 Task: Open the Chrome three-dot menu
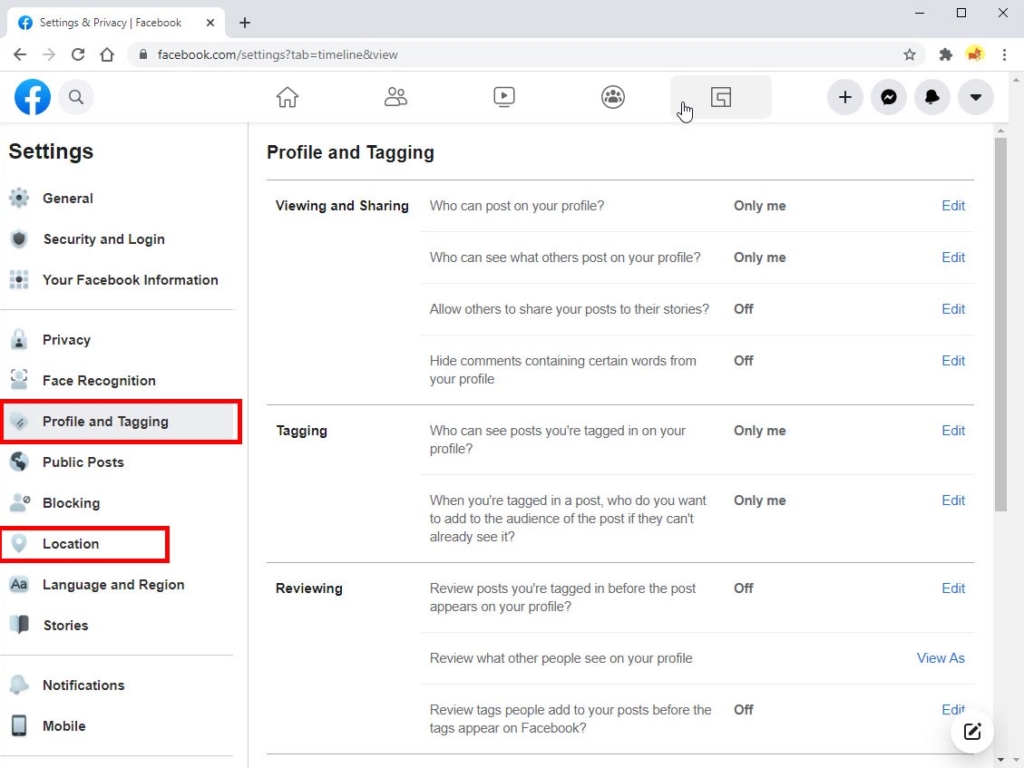pos(1004,54)
